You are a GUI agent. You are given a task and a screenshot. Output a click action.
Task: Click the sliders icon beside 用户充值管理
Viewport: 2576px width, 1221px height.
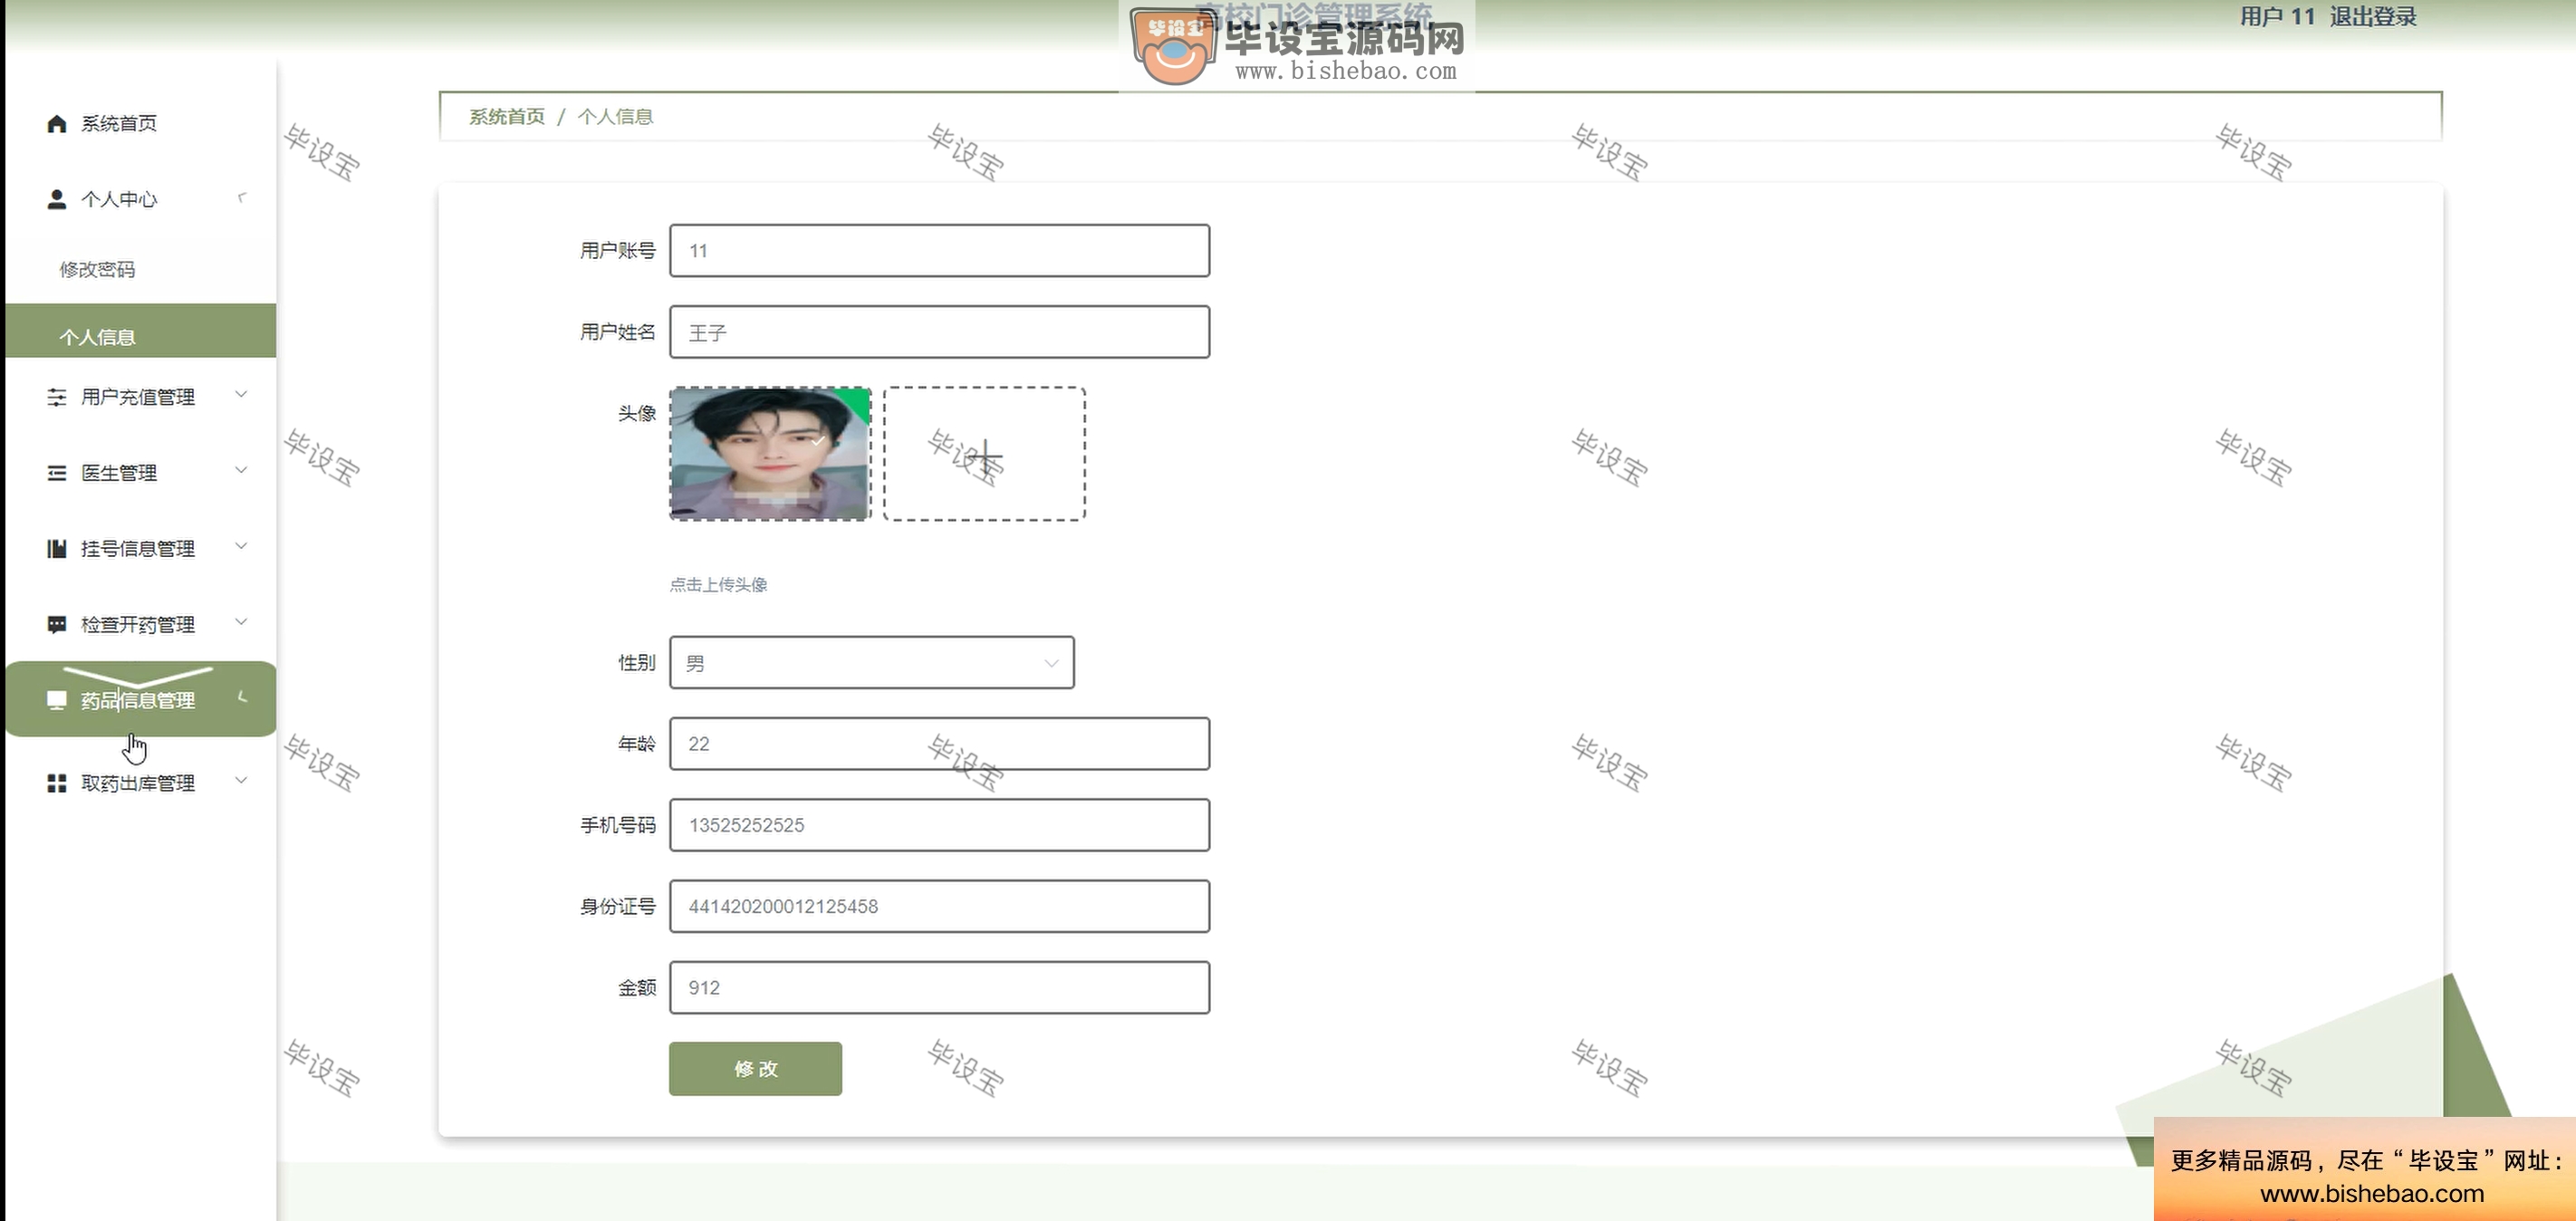pyautogui.click(x=56, y=397)
